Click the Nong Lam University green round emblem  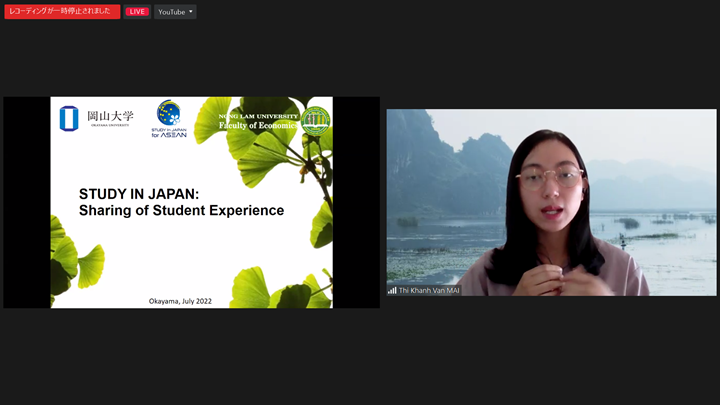tap(316, 121)
